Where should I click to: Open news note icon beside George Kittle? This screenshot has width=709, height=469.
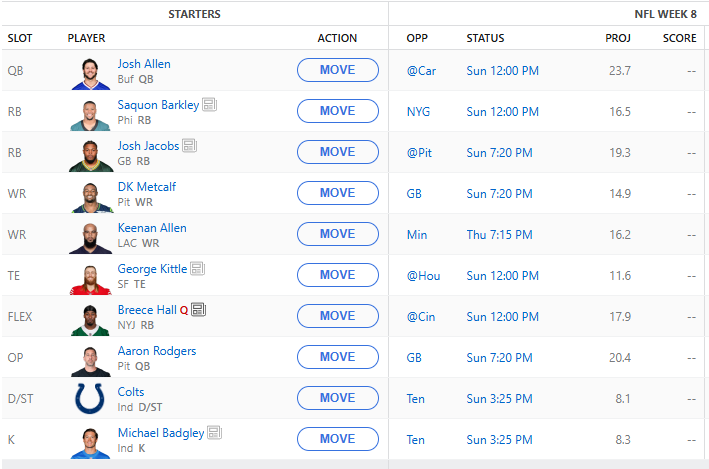coord(197,269)
